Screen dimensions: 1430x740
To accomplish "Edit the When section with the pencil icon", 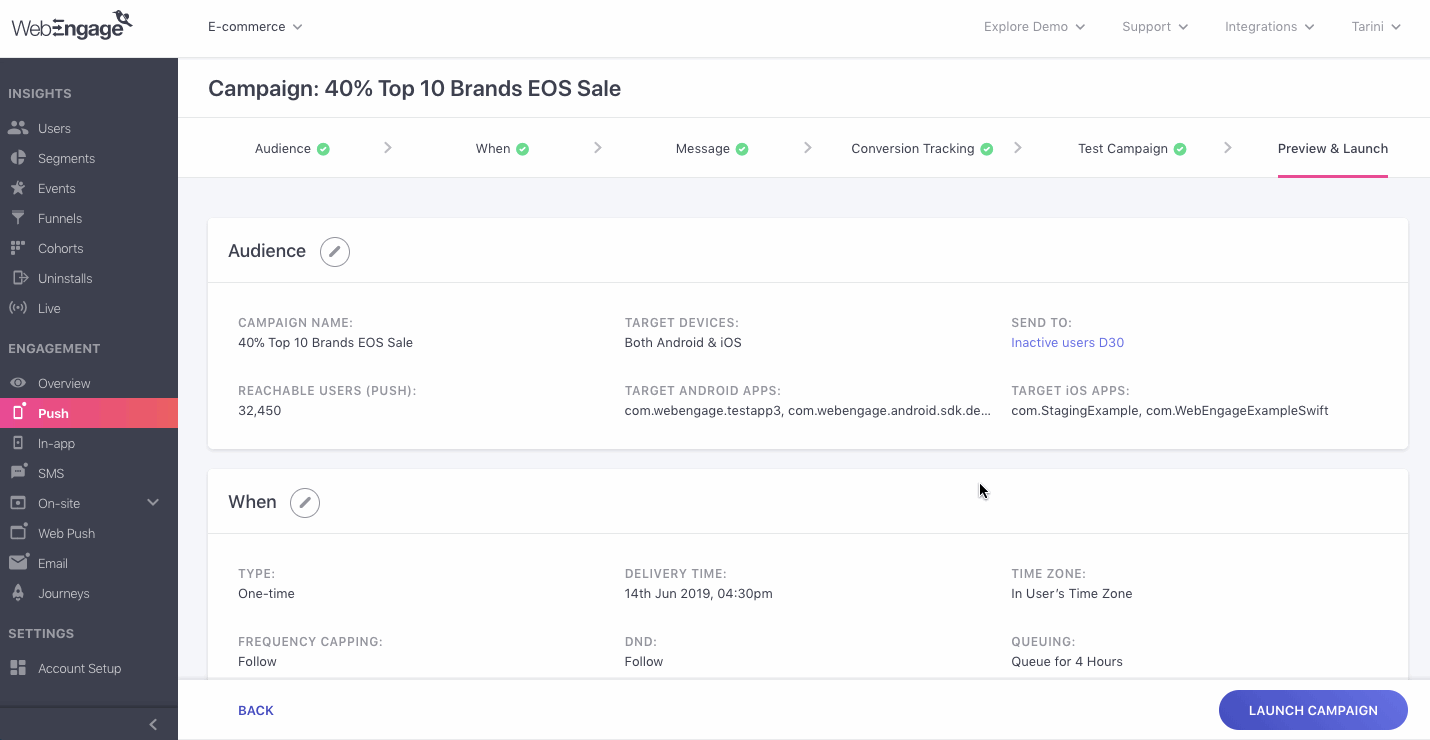I will (x=305, y=502).
